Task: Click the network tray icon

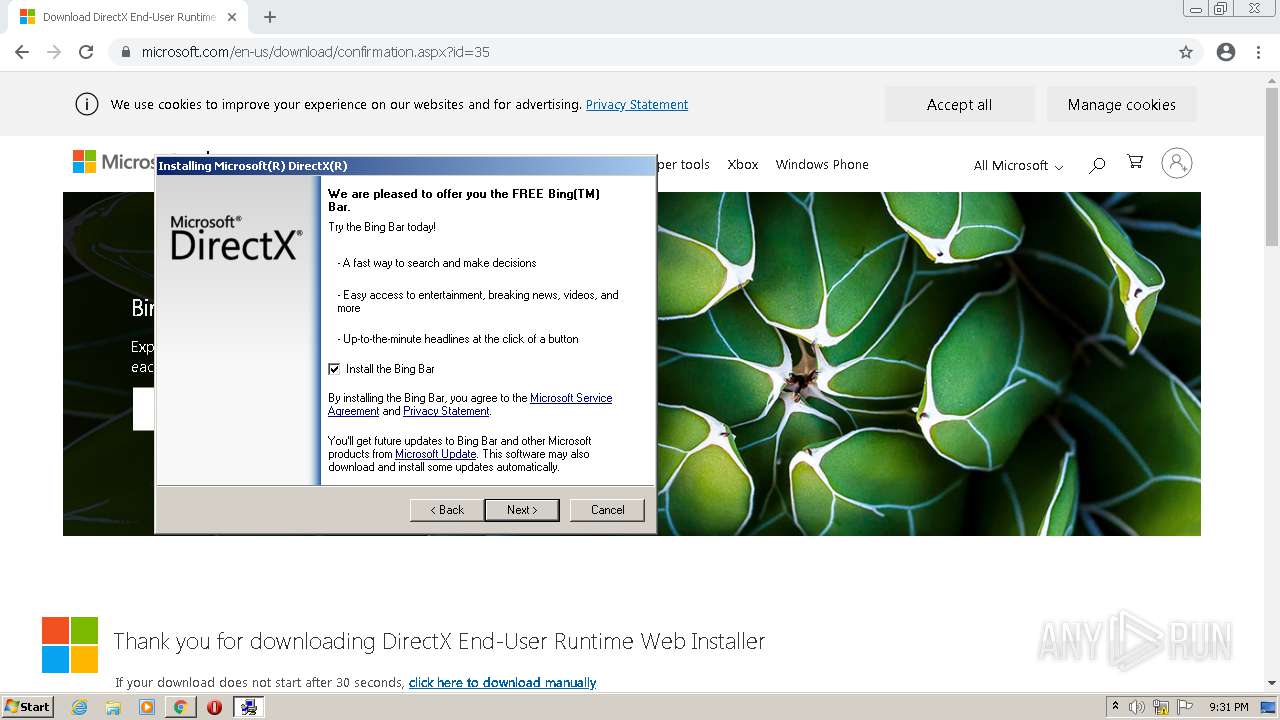Action: pyautogui.click(x=1161, y=707)
